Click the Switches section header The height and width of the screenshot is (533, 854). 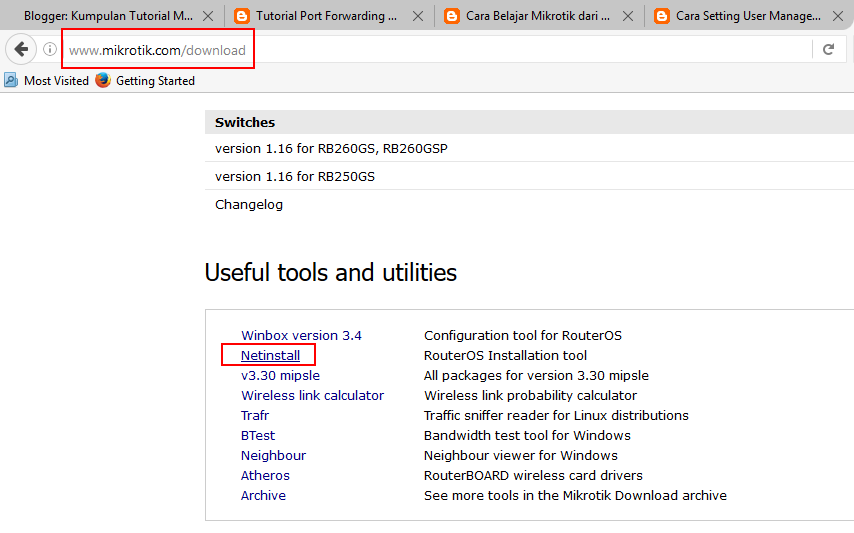coord(529,122)
